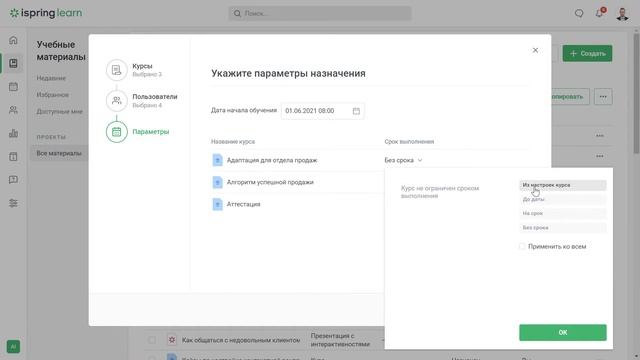Open Доступные мне in materials sidebar
Viewport: 640px width, 360px height.
(59, 111)
